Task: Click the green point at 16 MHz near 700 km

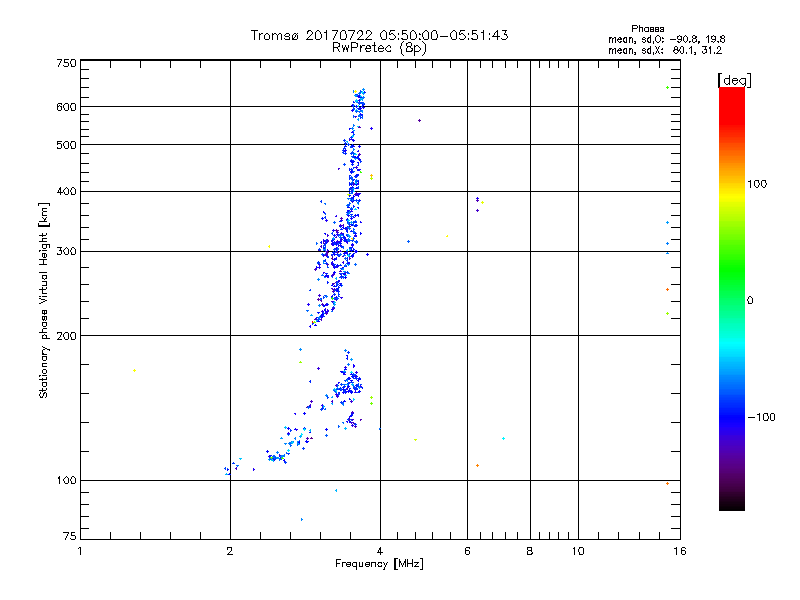Action: coord(667,88)
